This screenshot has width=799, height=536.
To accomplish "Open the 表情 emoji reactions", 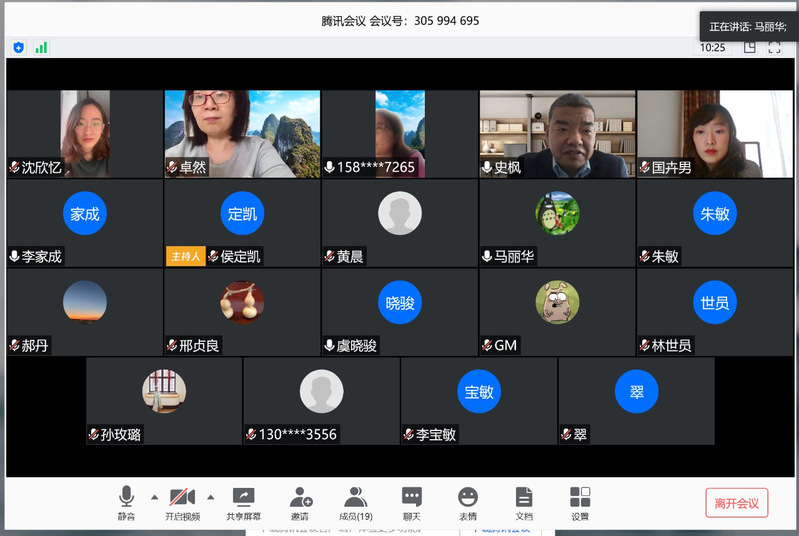I will [x=468, y=503].
